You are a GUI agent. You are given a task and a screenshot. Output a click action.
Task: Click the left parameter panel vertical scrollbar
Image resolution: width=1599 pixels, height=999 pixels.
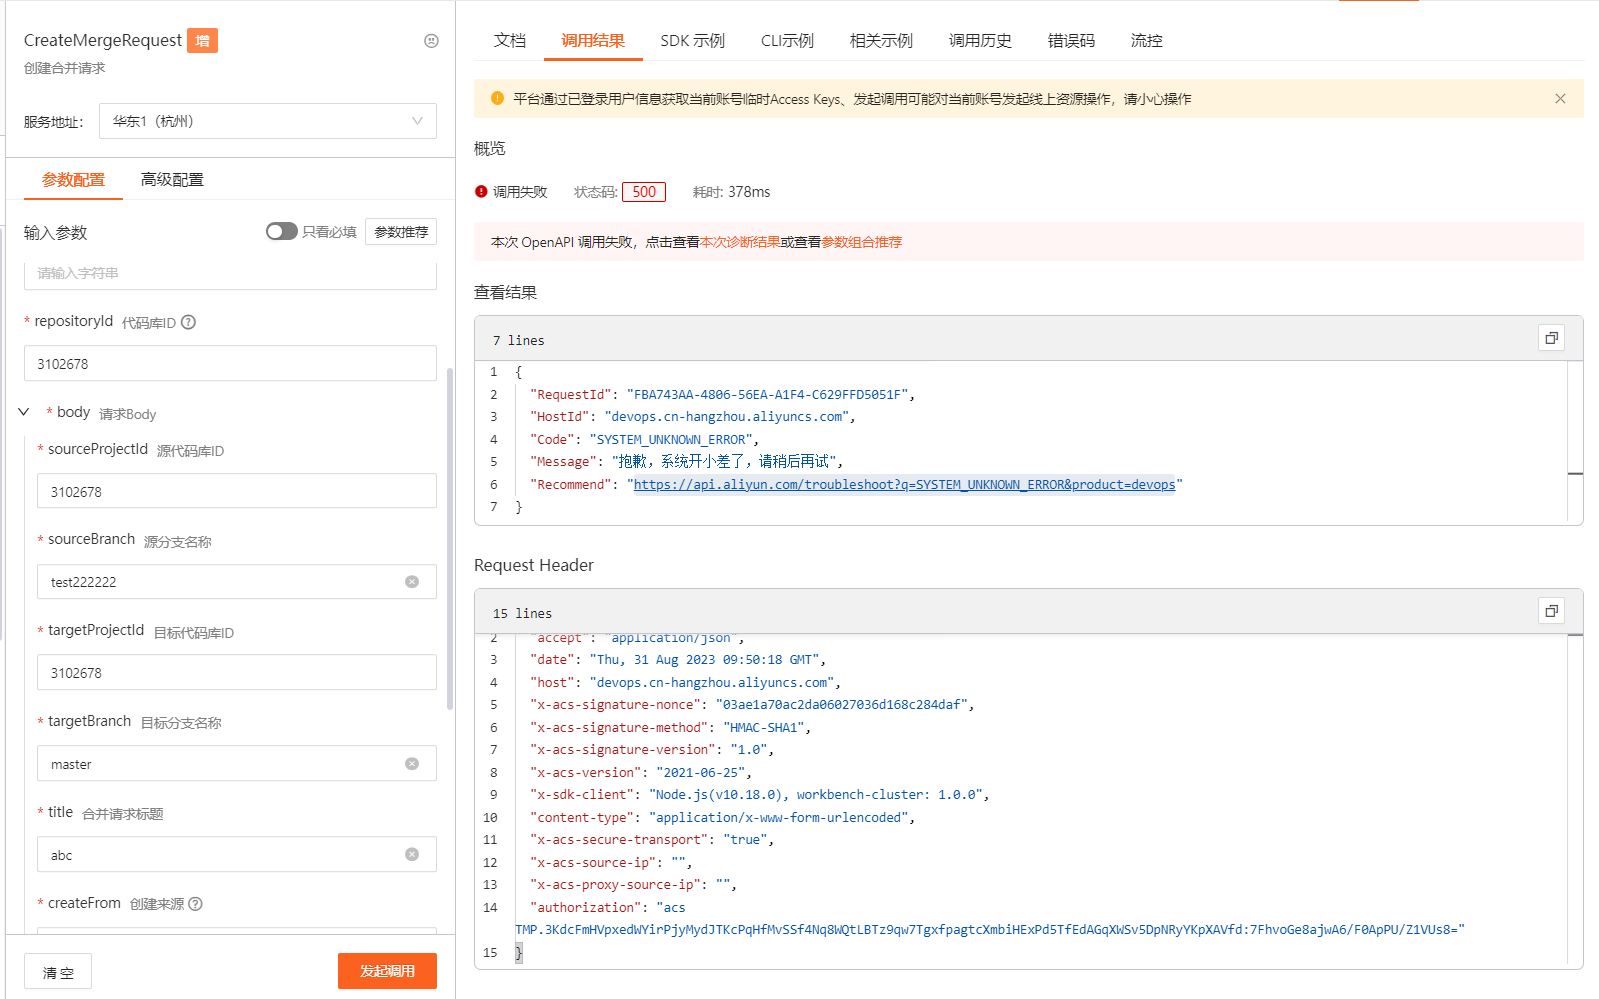(x=450, y=540)
